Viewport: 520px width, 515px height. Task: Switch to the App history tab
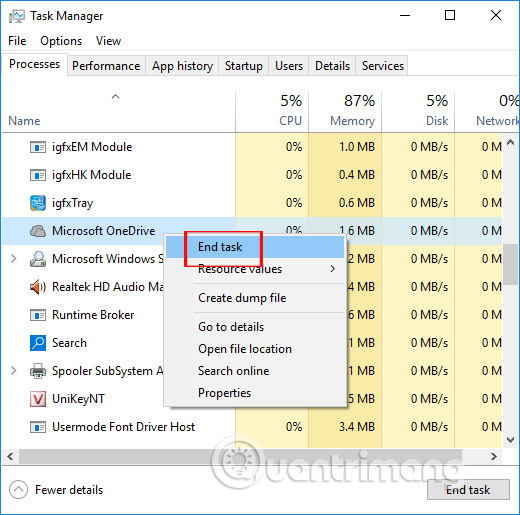tap(182, 66)
